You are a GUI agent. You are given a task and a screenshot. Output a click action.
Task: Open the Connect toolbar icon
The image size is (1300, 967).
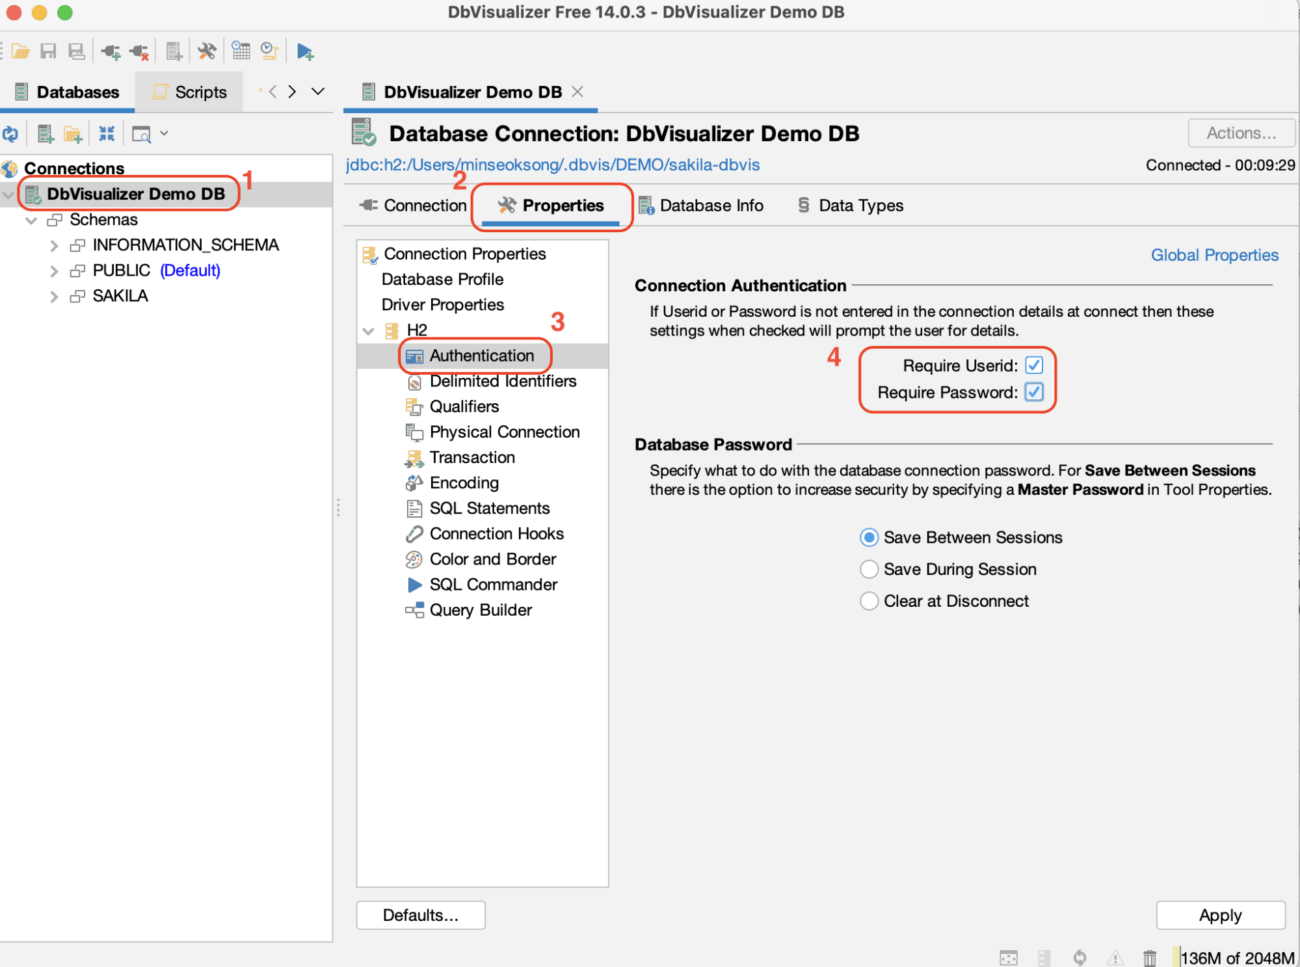110,50
